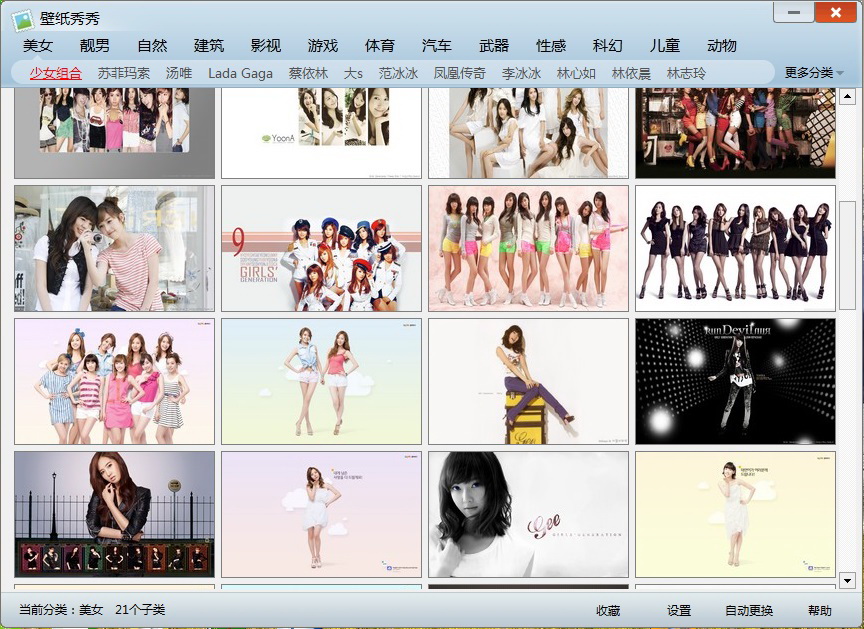The image size is (864, 629).
Task: Click the vertical scrollbar thumb
Action: click(x=847, y=256)
